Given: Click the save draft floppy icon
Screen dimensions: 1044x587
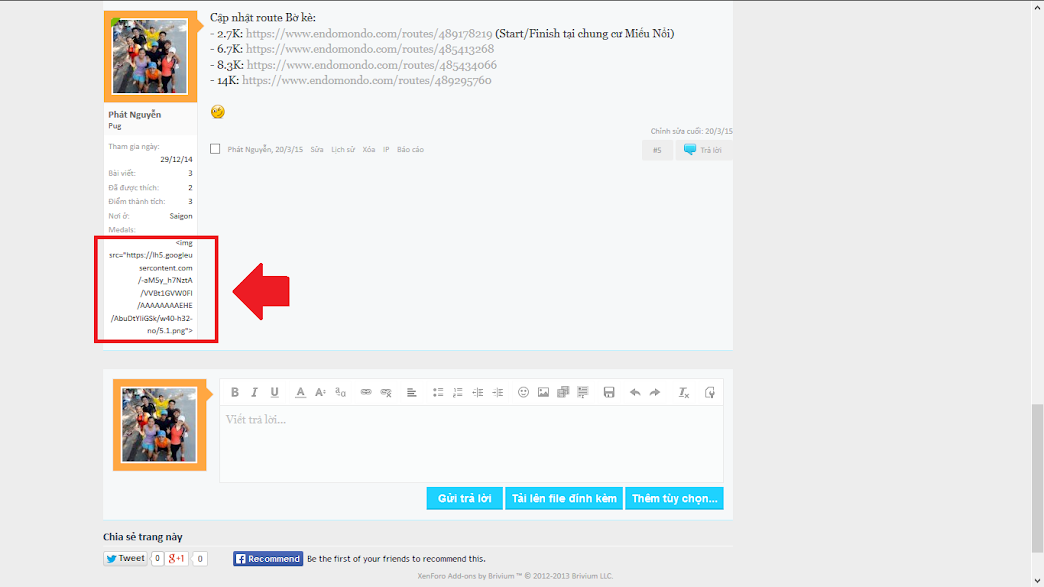Looking at the screenshot, I should [x=609, y=393].
